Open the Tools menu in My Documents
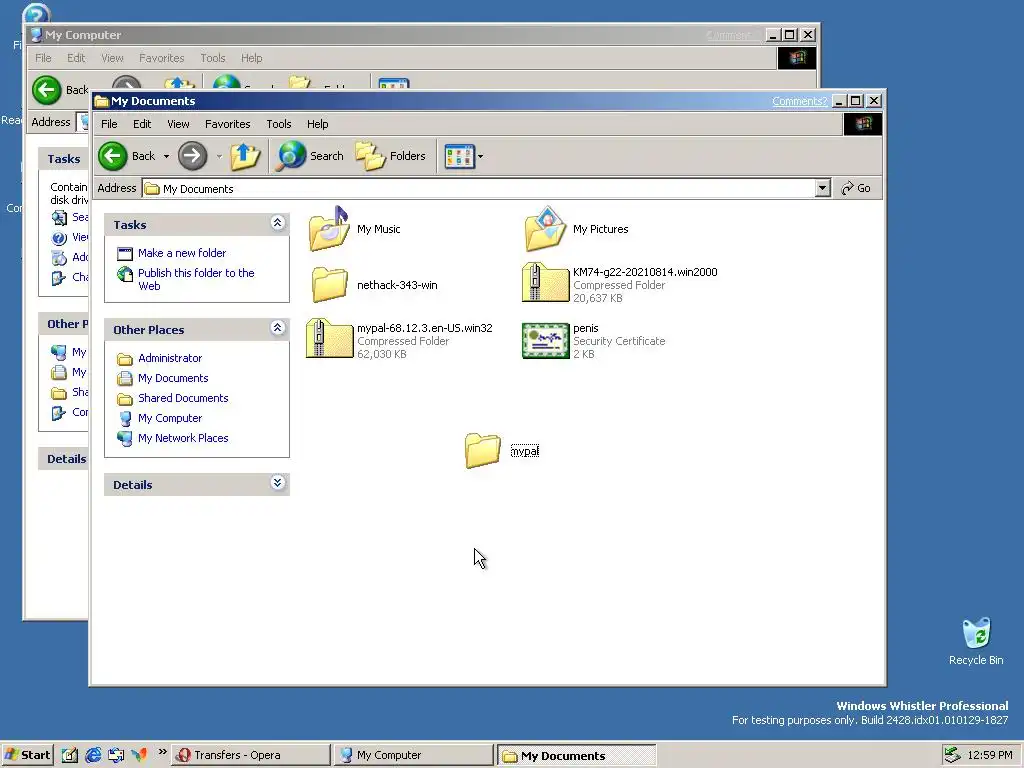The image size is (1024, 768). pos(279,124)
